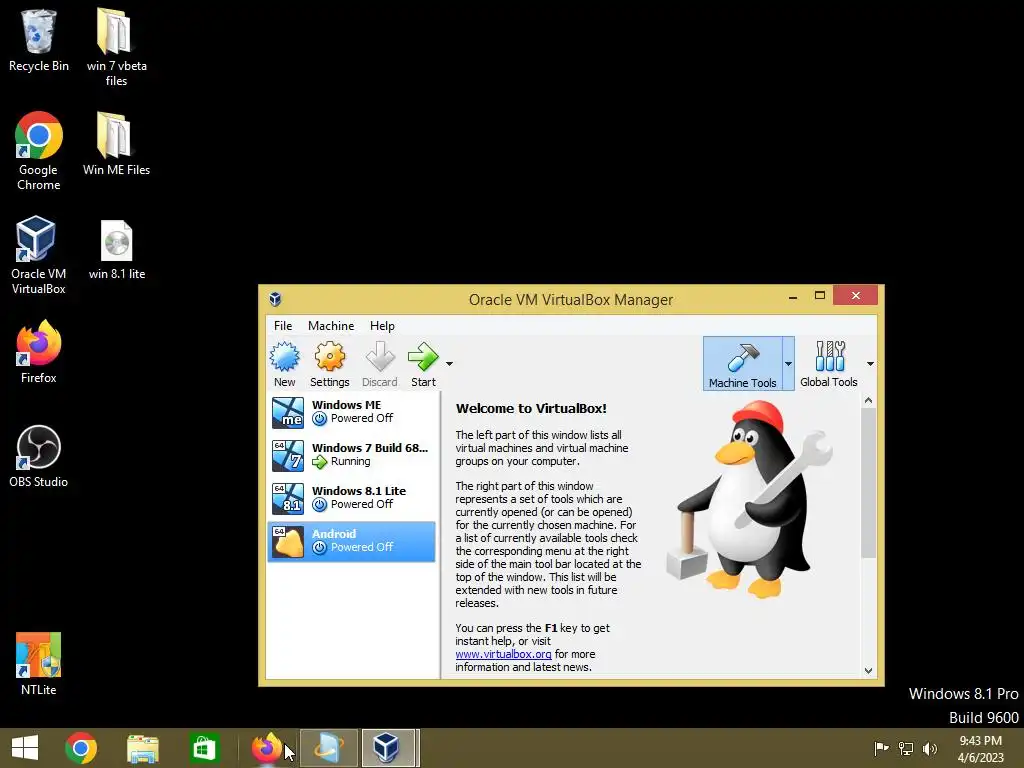Maximize the VirtualBox Manager window
The height and width of the screenshot is (768, 1024).
(x=820, y=296)
